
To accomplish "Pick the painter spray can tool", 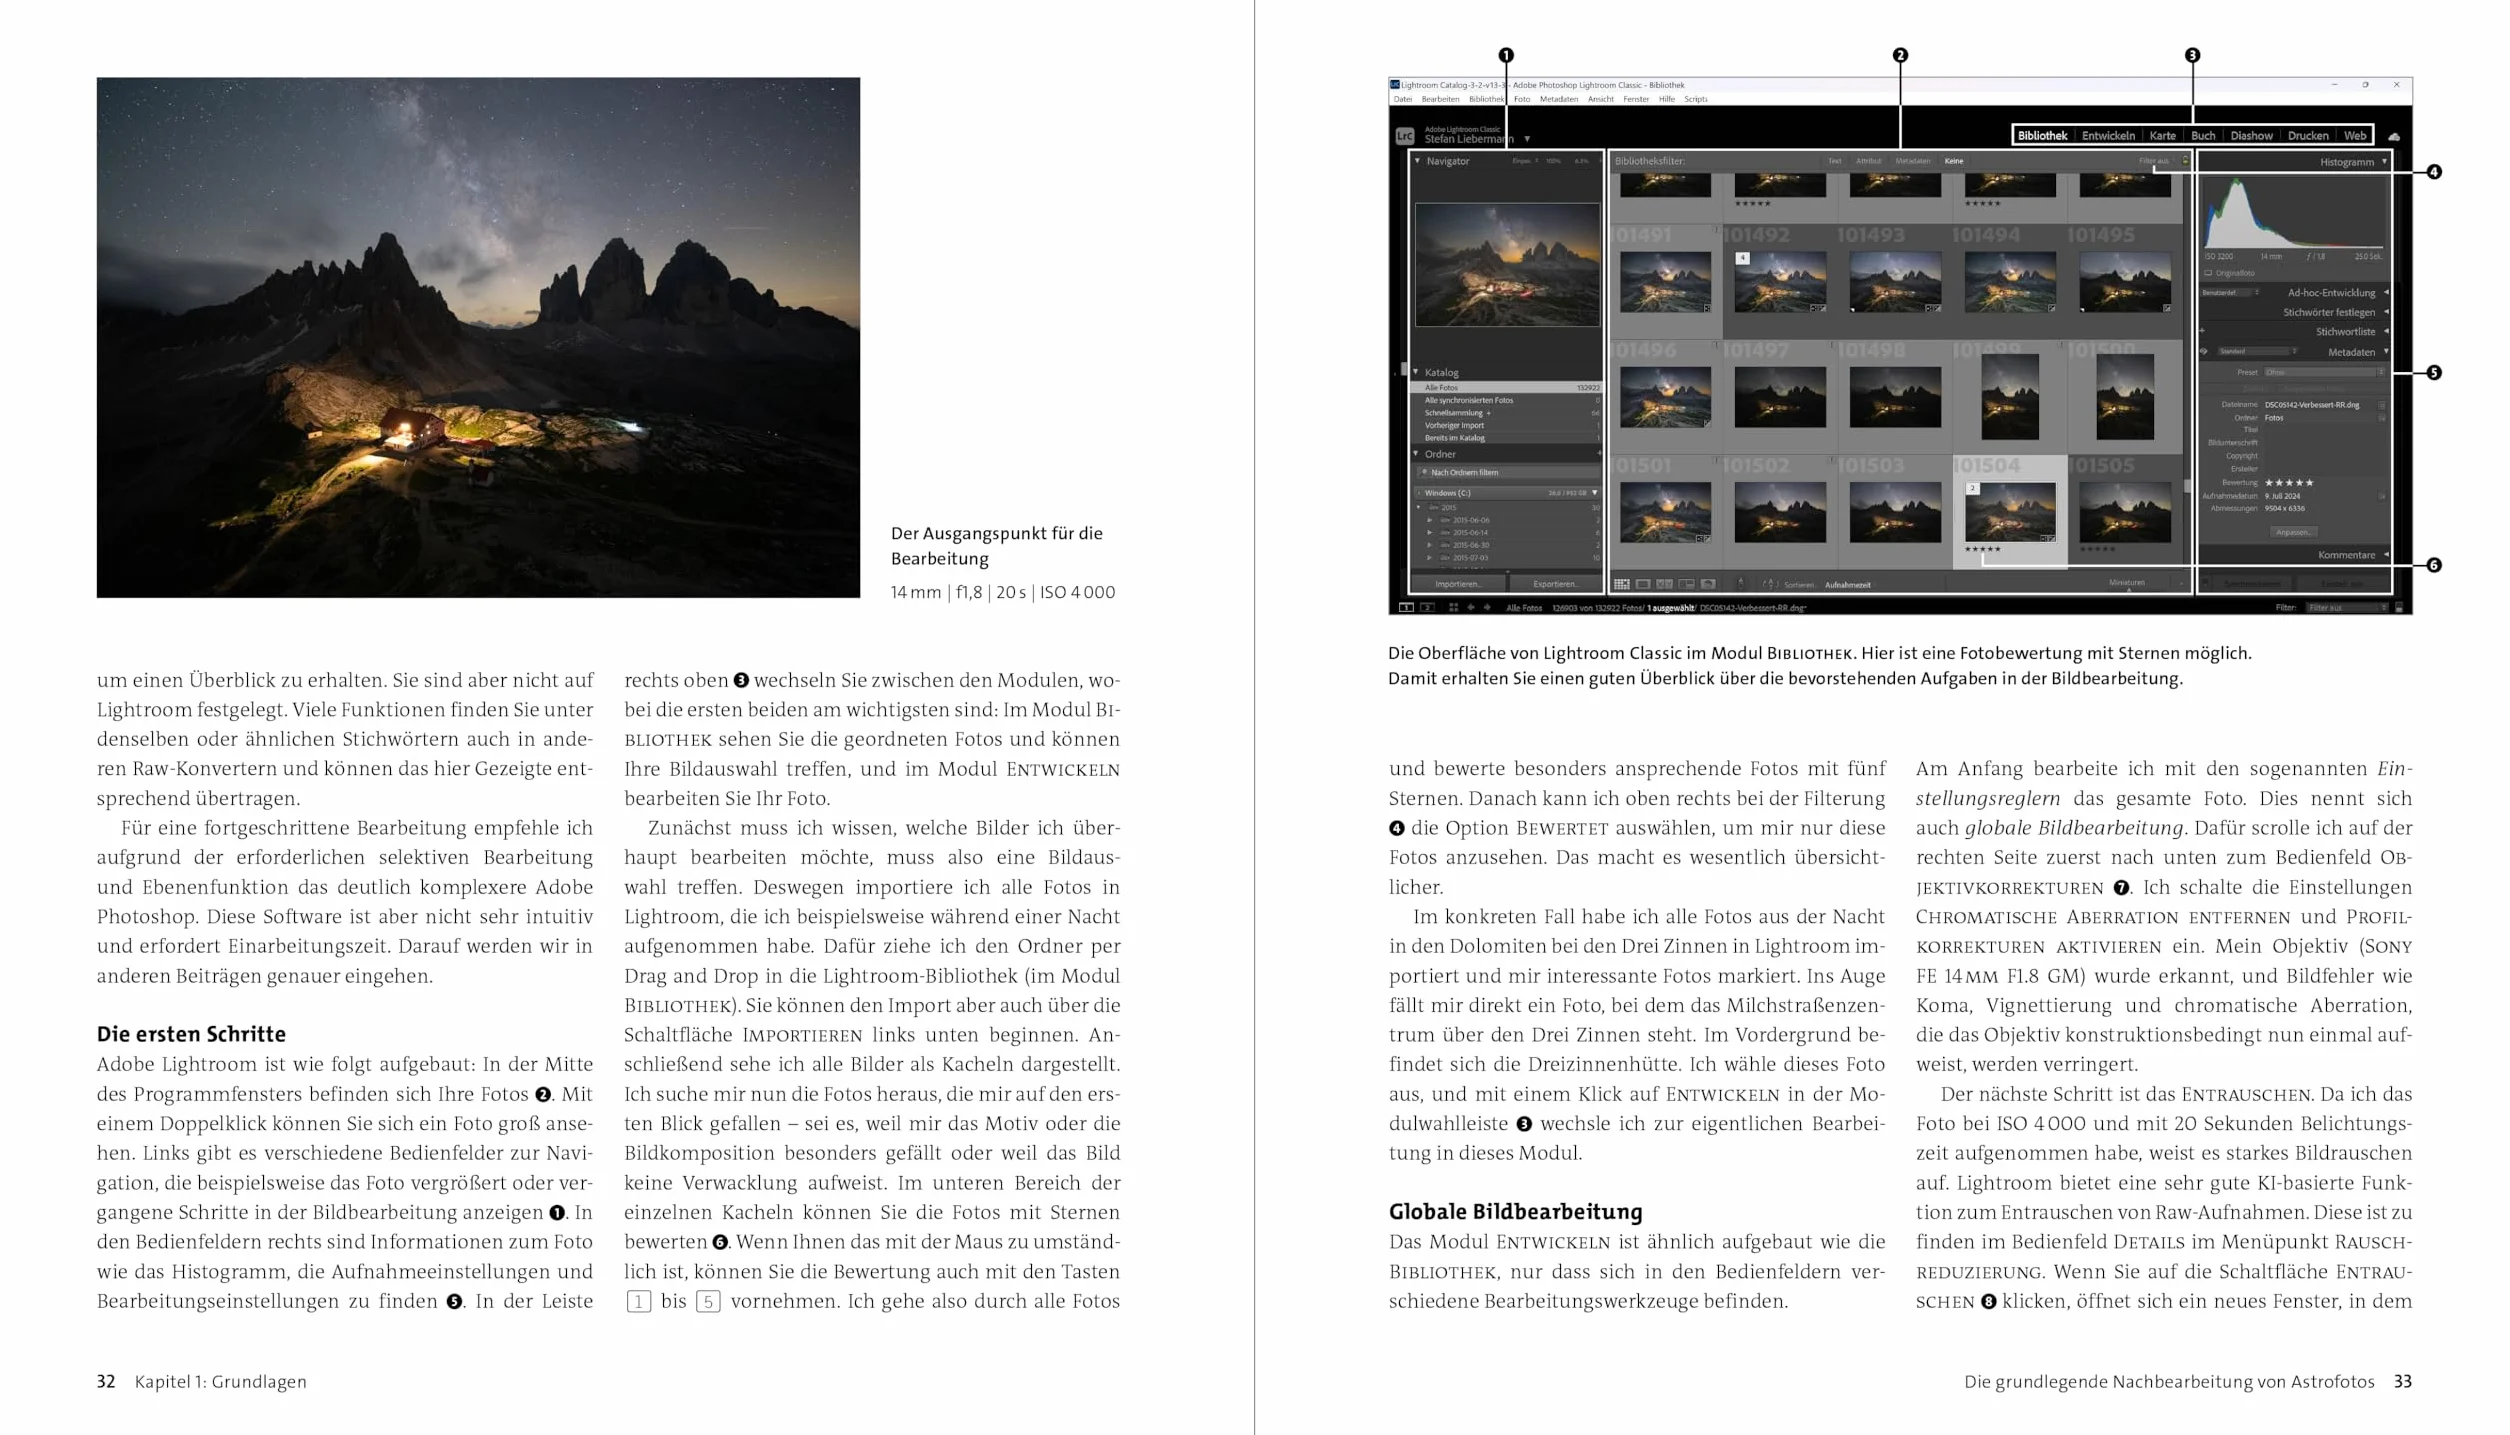I will (1741, 583).
